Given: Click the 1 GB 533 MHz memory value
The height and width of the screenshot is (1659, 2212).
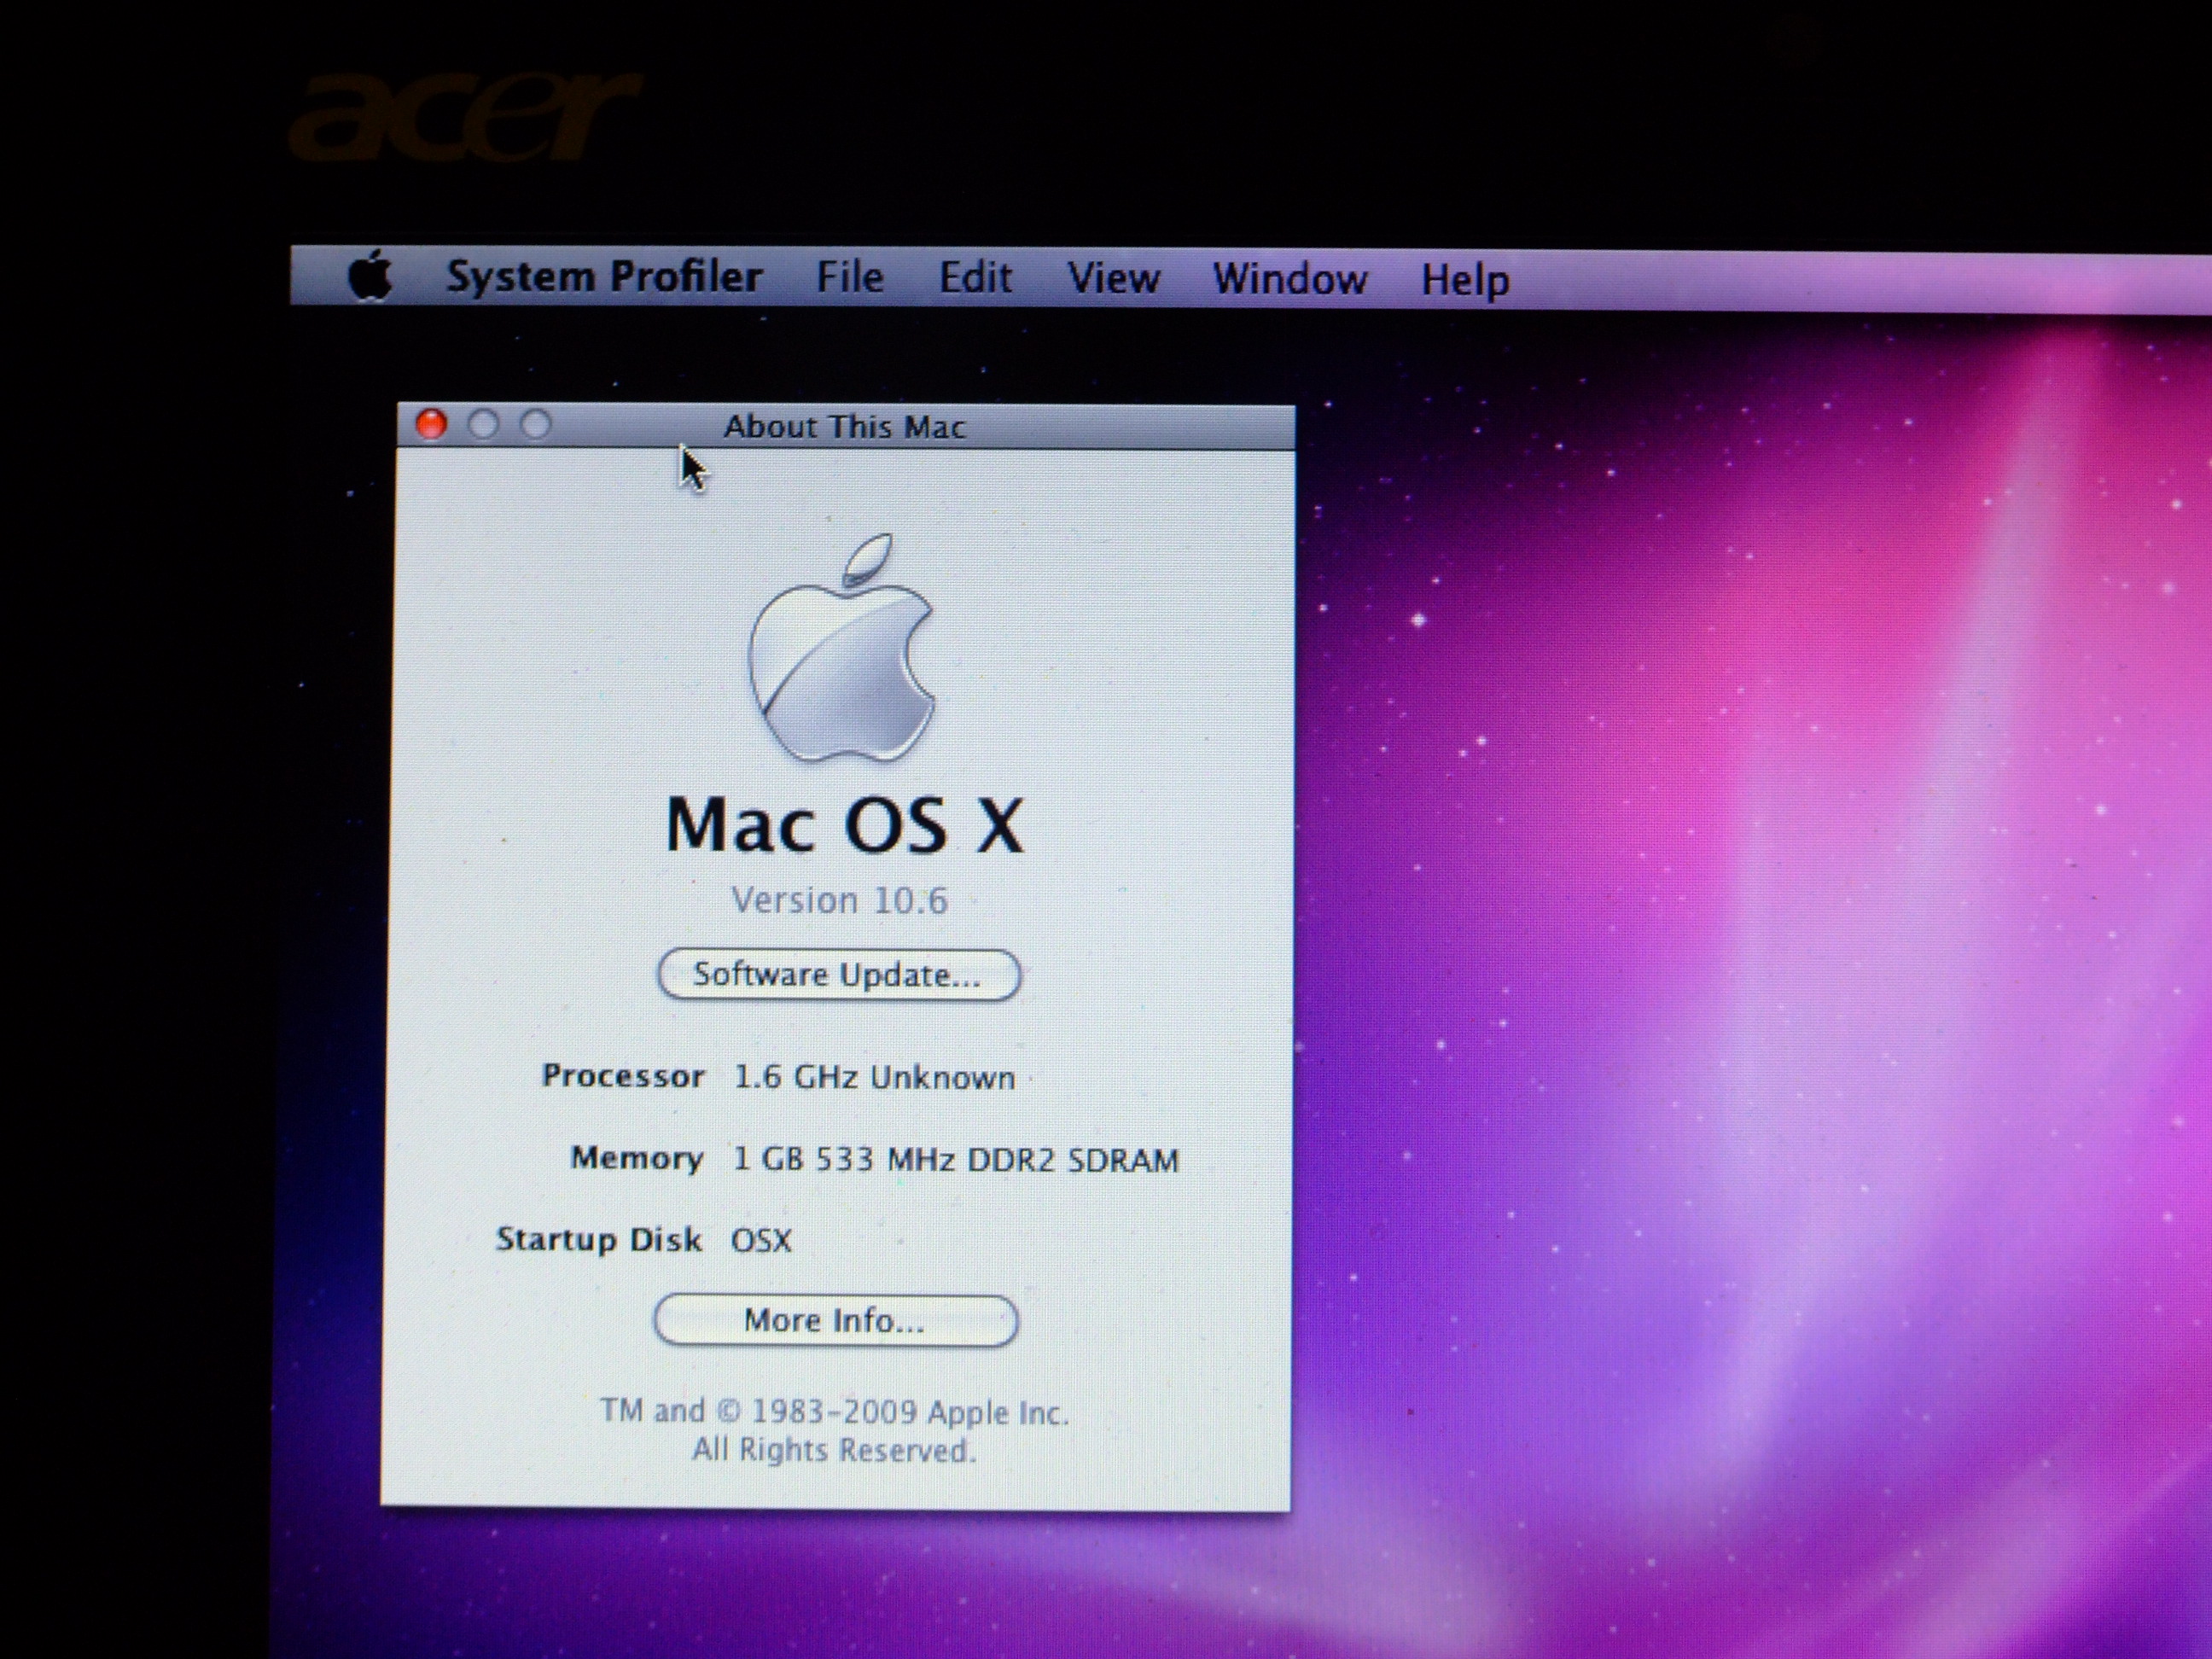Looking at the screenshot, I should click(955, 1159).
